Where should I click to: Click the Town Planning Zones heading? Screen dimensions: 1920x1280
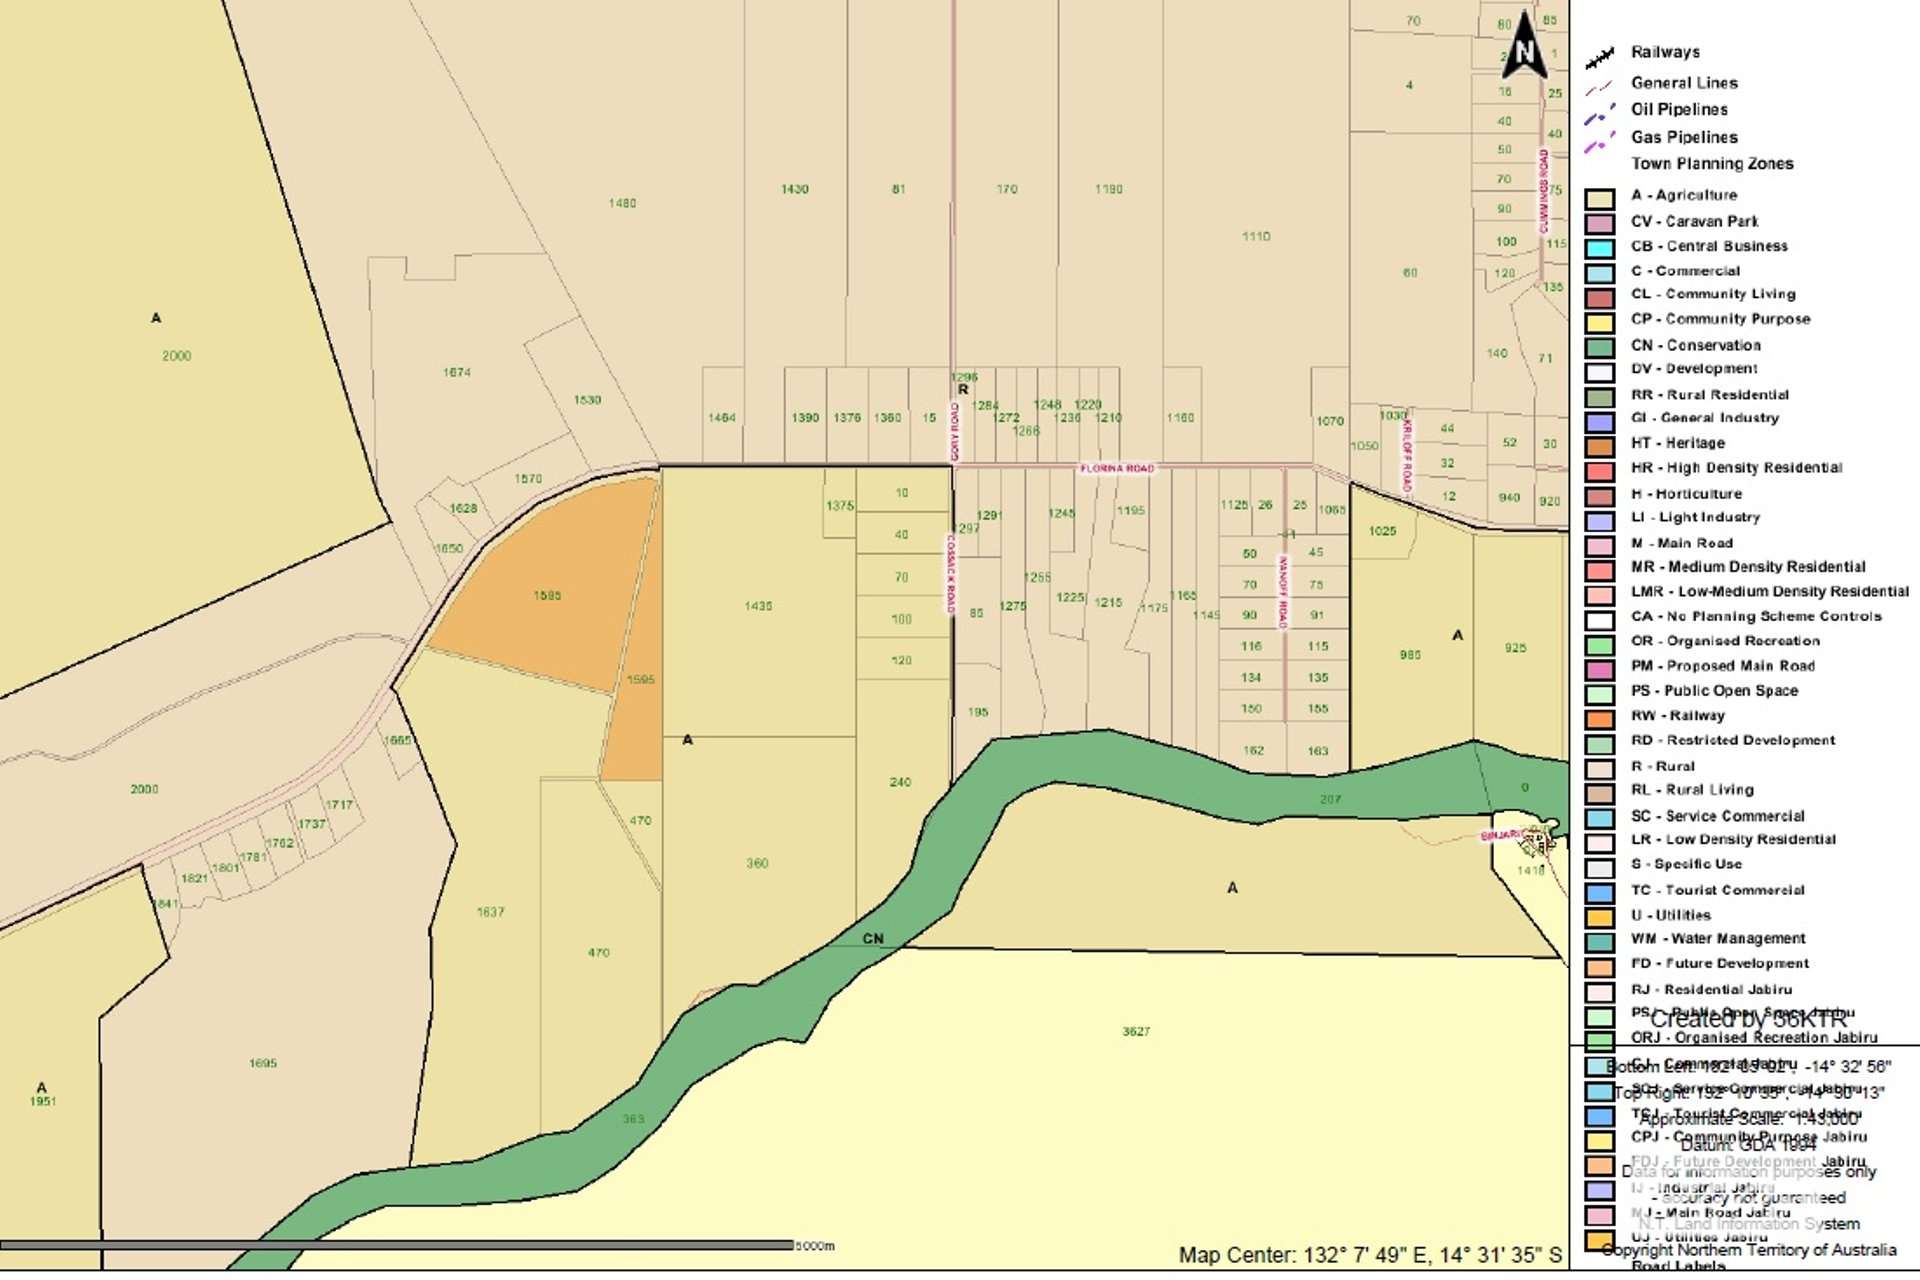tap(1712, 164)
